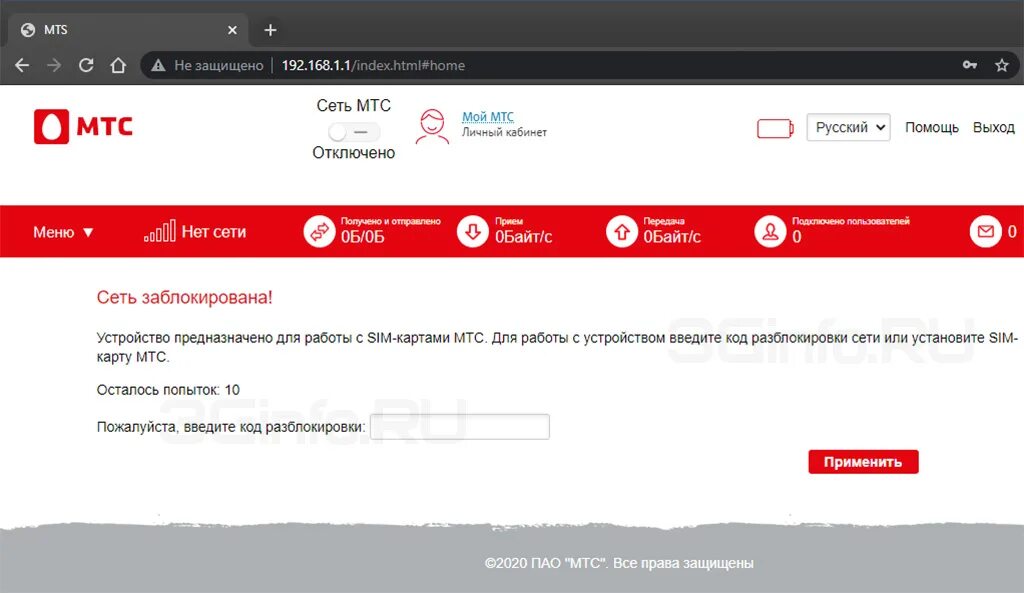This screenshot has height=593, width=1024.
Task: Open the Мой МТС link
Action: pyautogui.click(x=488, y=116)
